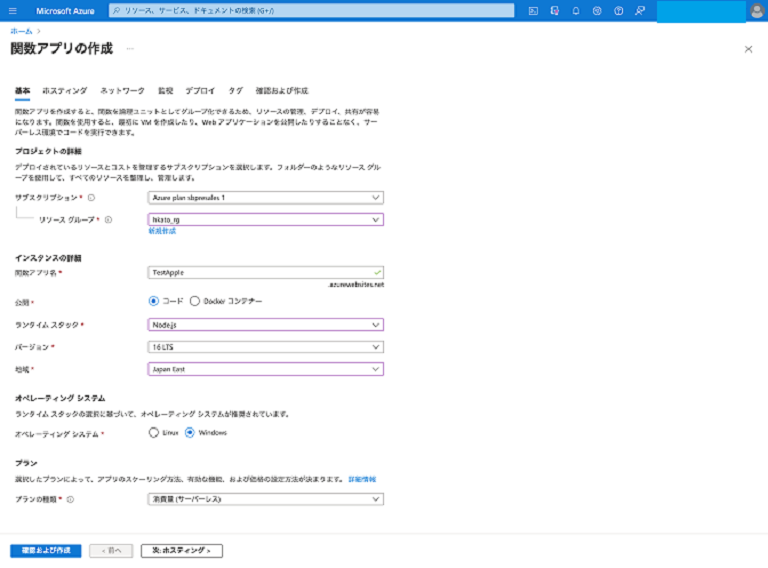Open the 詳細情報 link in plan section
This screenshot has width=768, height=568.
click(362, 479)
